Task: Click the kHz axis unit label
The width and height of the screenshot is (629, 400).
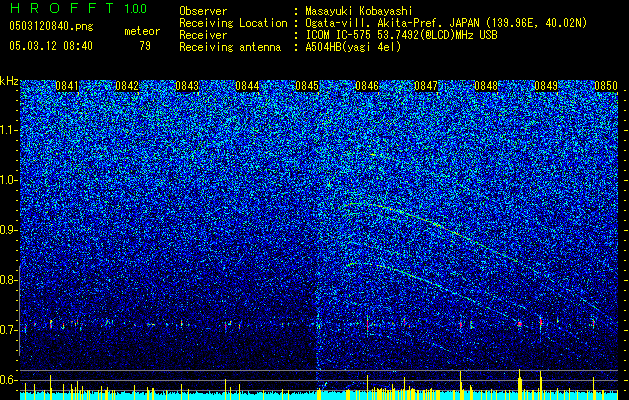Action: pyautogui.click(x=9, y=81)
